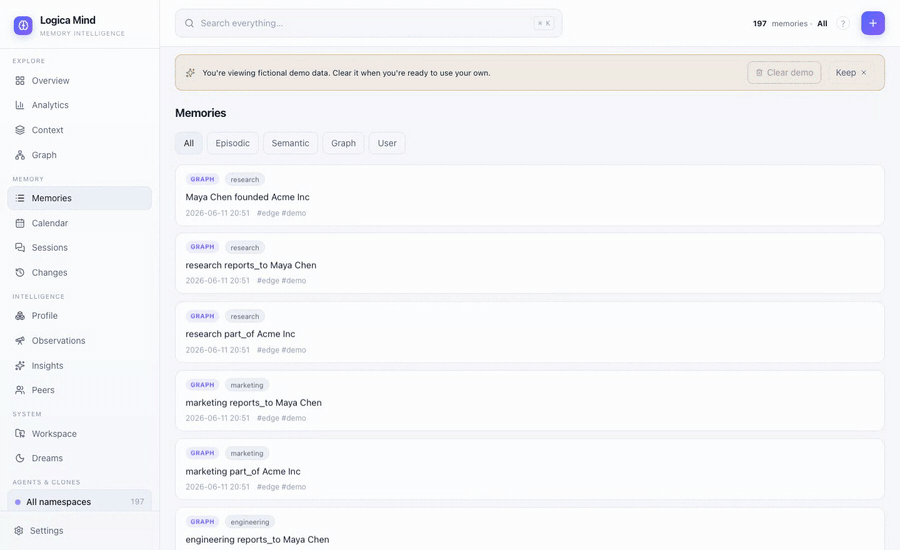Viewport: 900px width, 550px height.
Task: Click the Clear demo button
Action: (784, 73)
